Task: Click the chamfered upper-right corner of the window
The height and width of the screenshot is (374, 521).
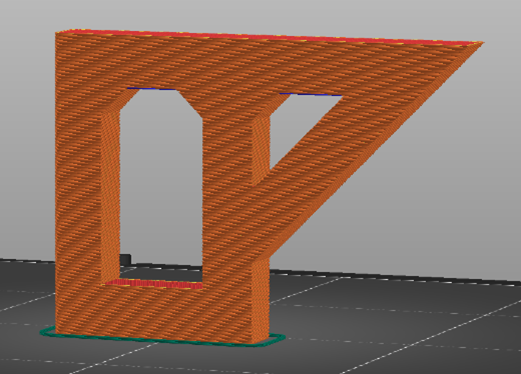Action: [x=191, y=103]
